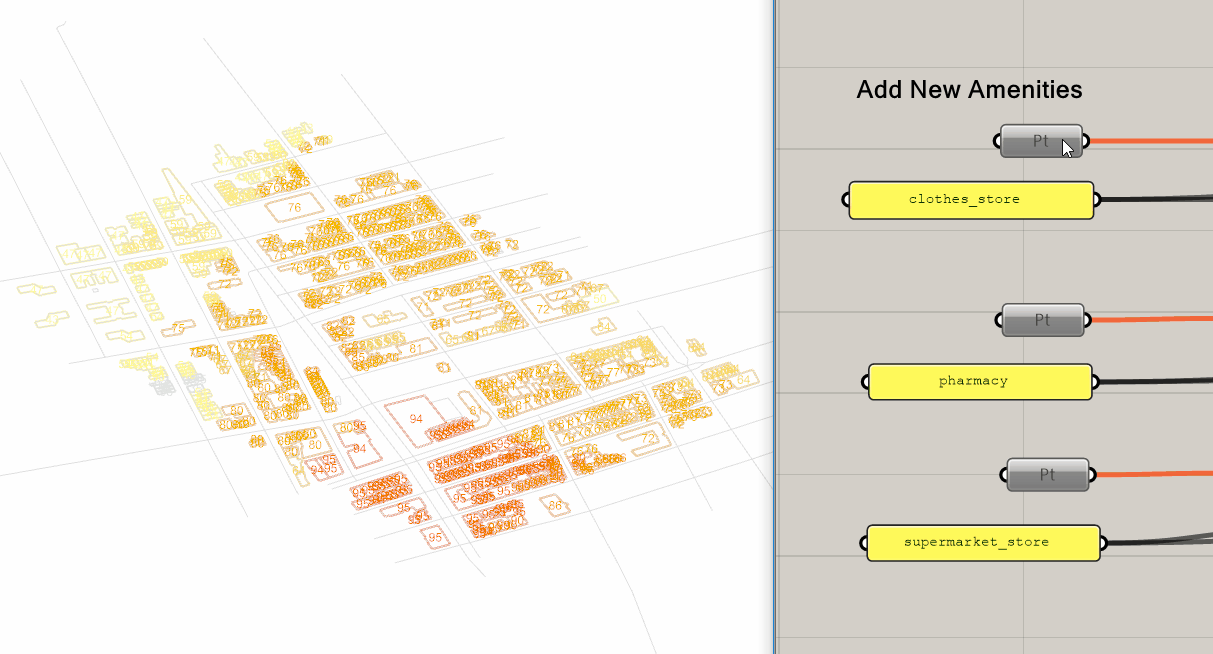The width and height of the screenshot is (1213, 654).
Task: Select the supermarket_store yellow panel
Action: click(x=983, y=543)
